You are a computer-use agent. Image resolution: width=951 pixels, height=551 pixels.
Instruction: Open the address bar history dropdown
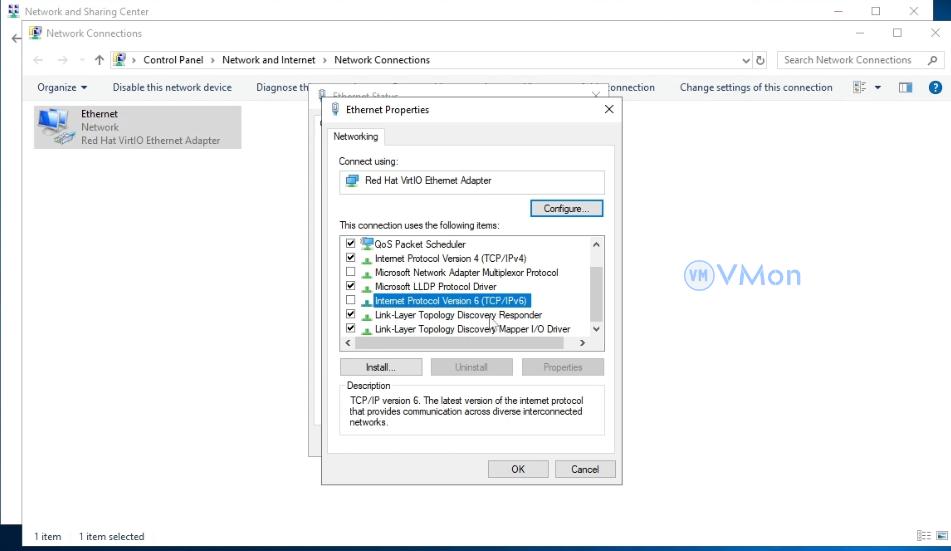click(x=746, y=60)
